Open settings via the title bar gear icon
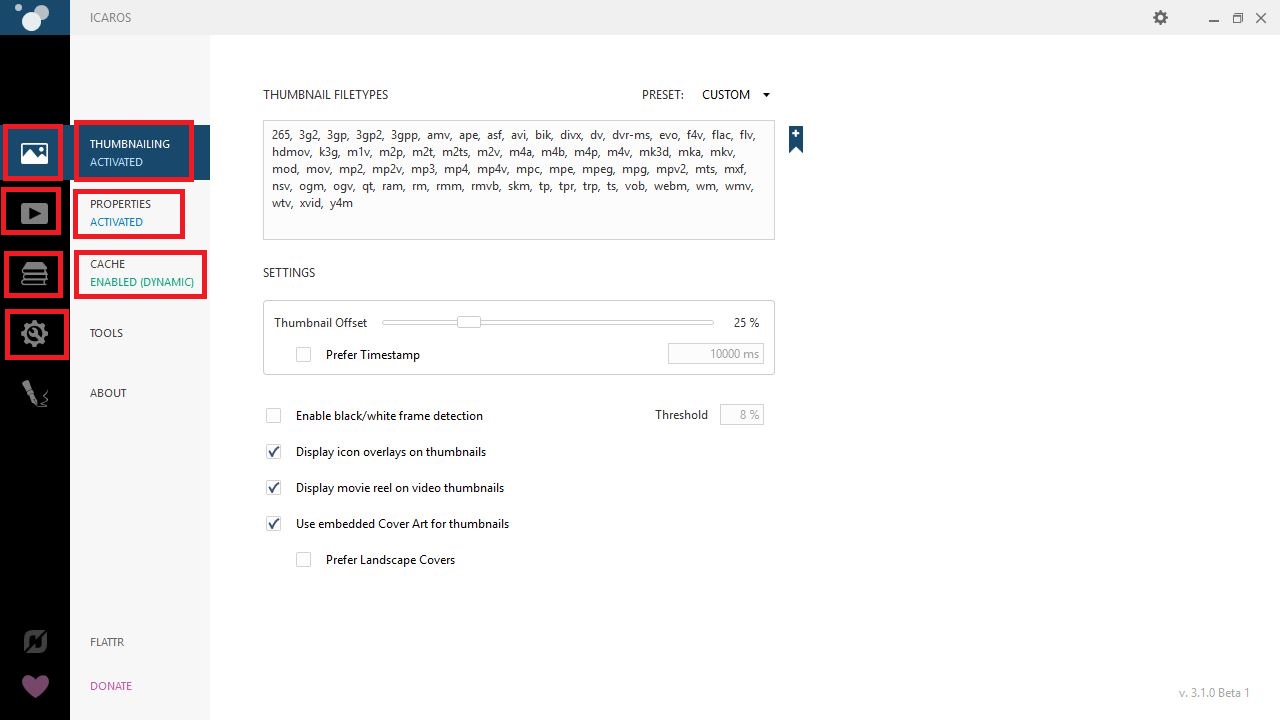Screen dimensions: 1280x720 click(x=1160, y=17)
